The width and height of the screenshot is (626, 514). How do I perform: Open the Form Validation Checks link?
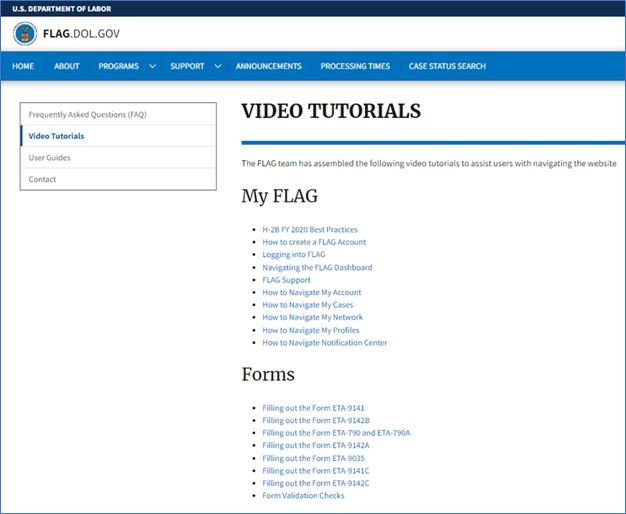tap(303, 496)
